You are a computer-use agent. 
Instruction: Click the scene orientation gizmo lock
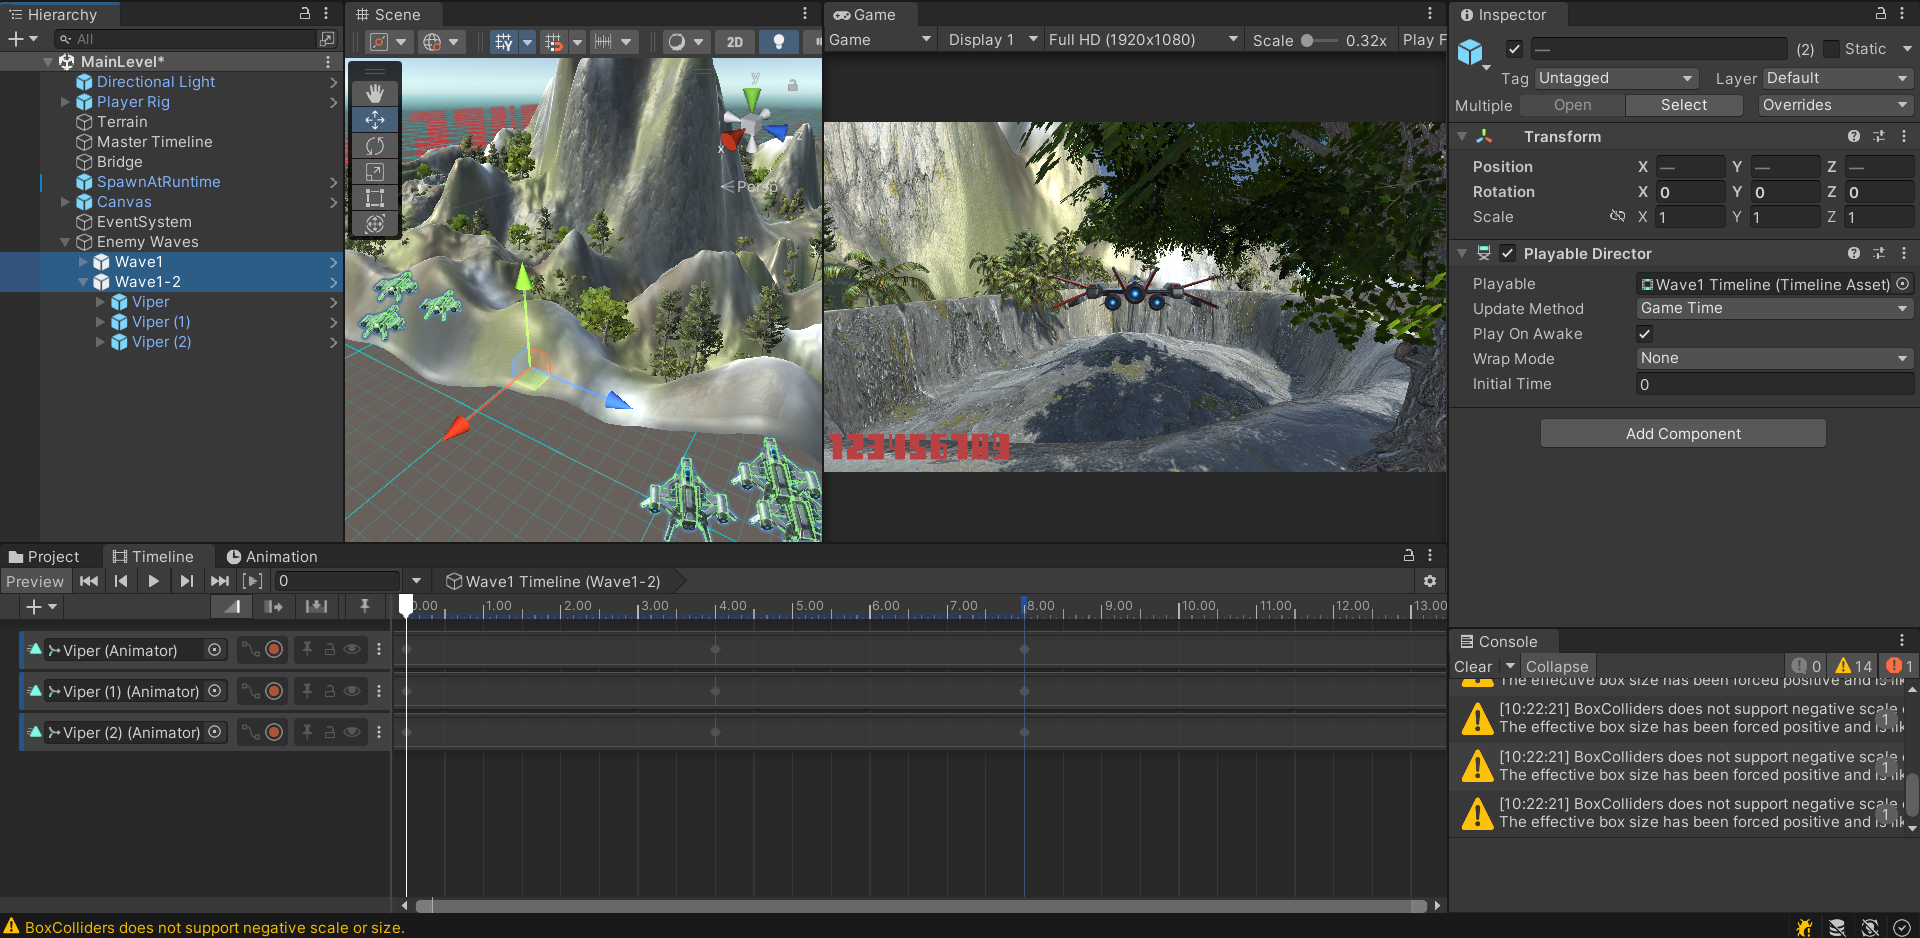792,85
